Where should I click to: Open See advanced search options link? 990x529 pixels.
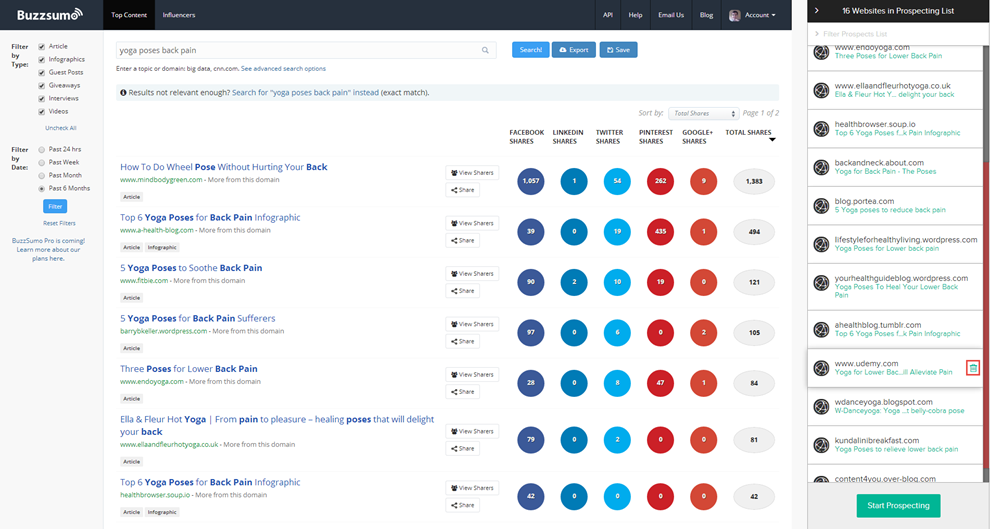click(283, 69)
